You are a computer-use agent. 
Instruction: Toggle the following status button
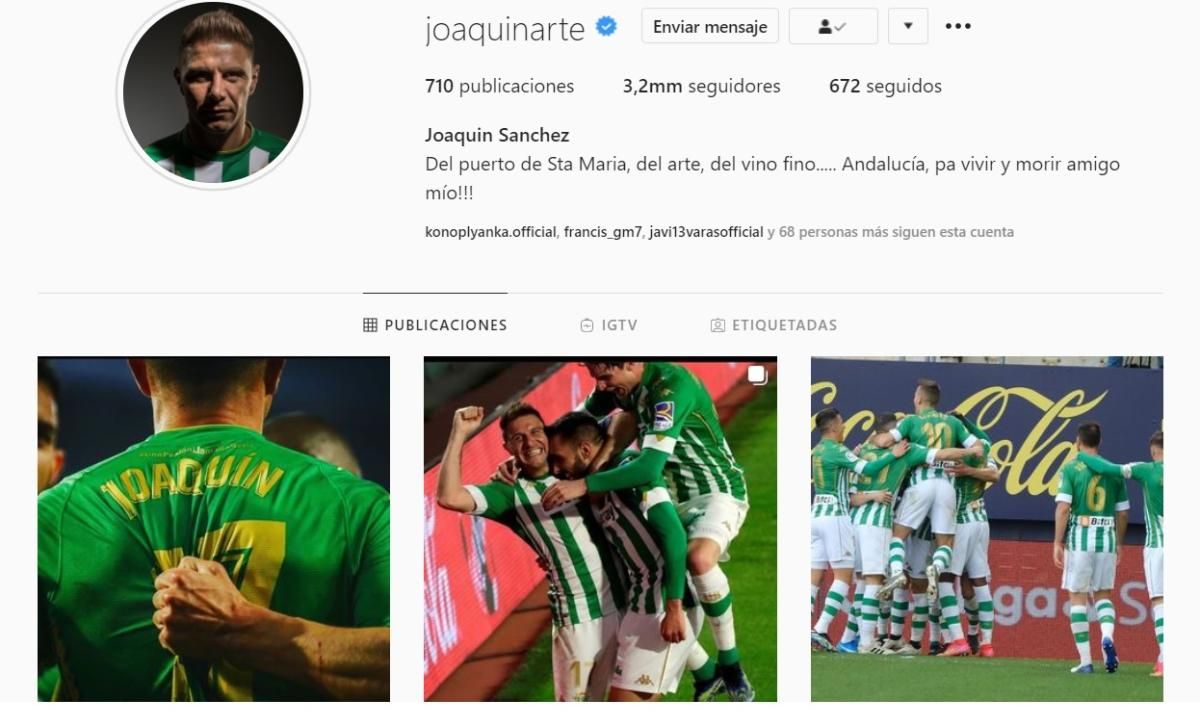pyautogui.click(x=833, y=26)
